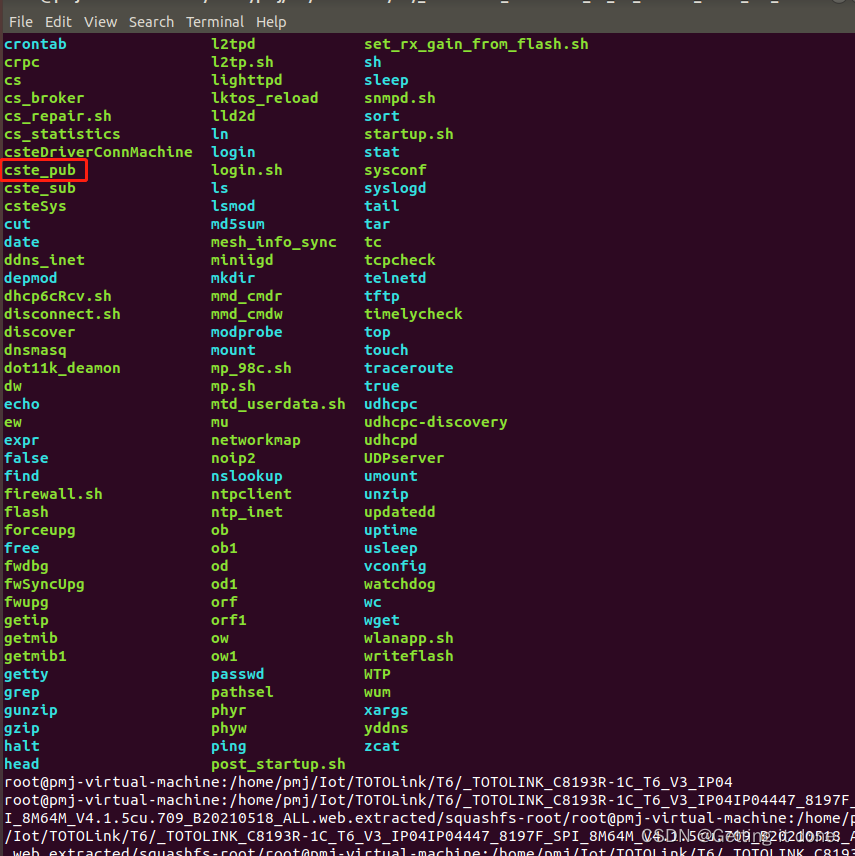Click the csteDriverConnMachine file name
Viewport: 855px width, 856px height.
[x=98, y=152]
